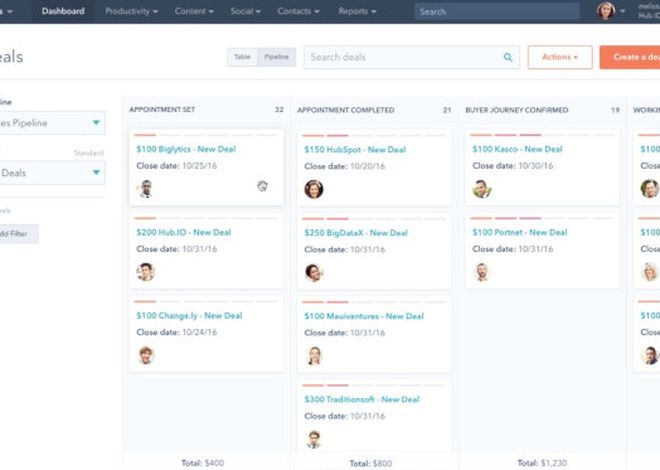Click the Appointment Set column header

click(162, 109)
